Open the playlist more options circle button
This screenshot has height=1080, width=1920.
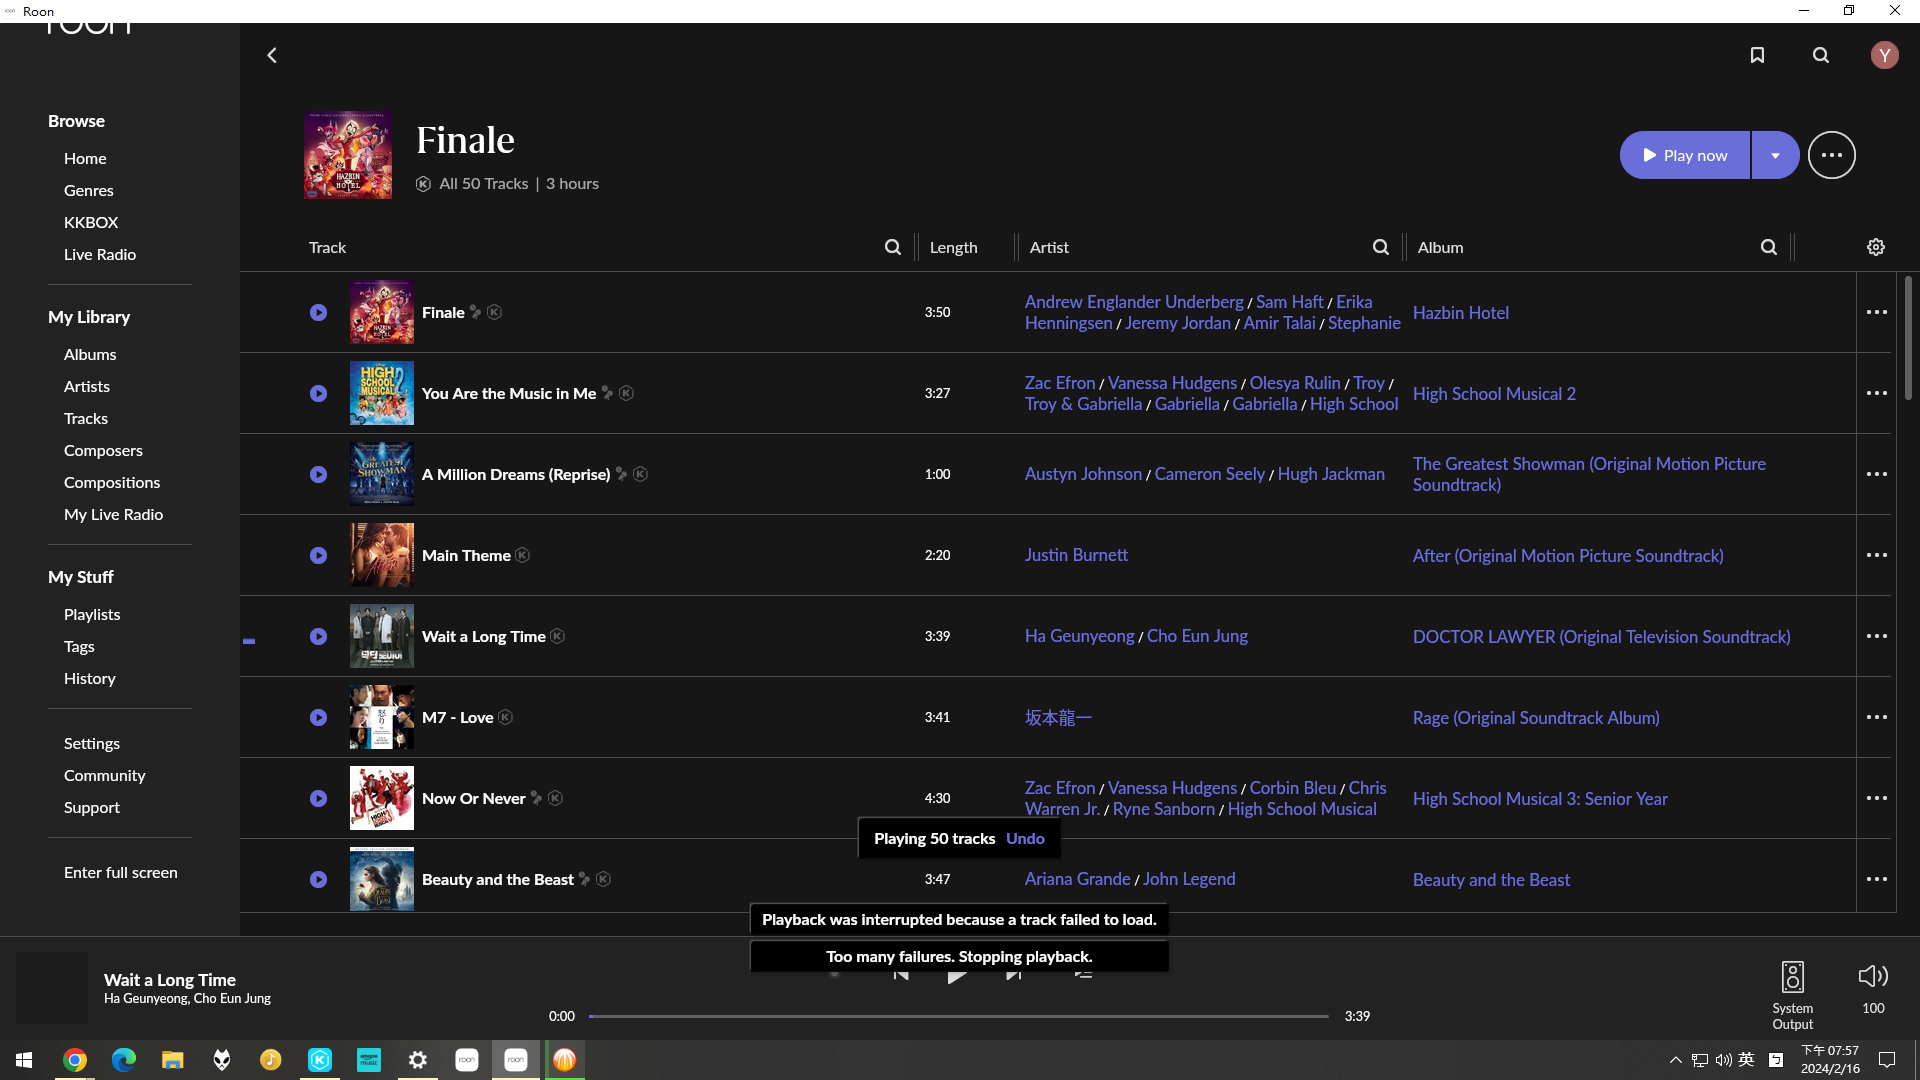click(1831, 155)
